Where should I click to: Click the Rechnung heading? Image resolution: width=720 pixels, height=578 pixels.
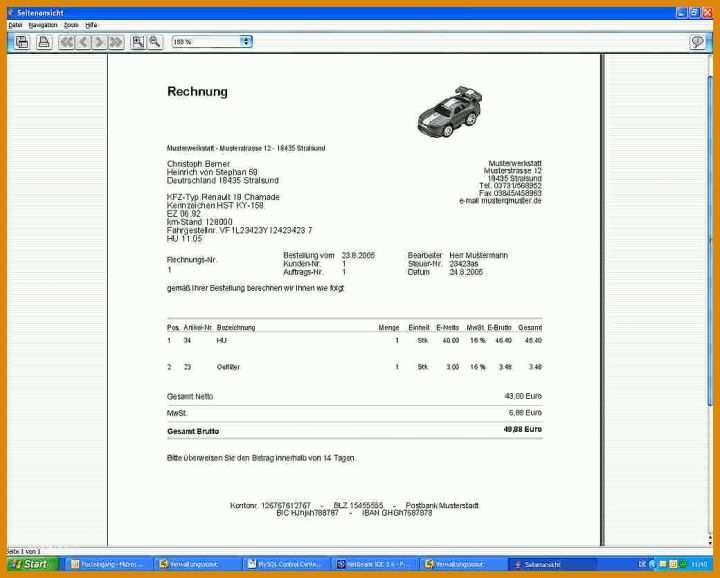pyautogui.click(x=197, y=92)
